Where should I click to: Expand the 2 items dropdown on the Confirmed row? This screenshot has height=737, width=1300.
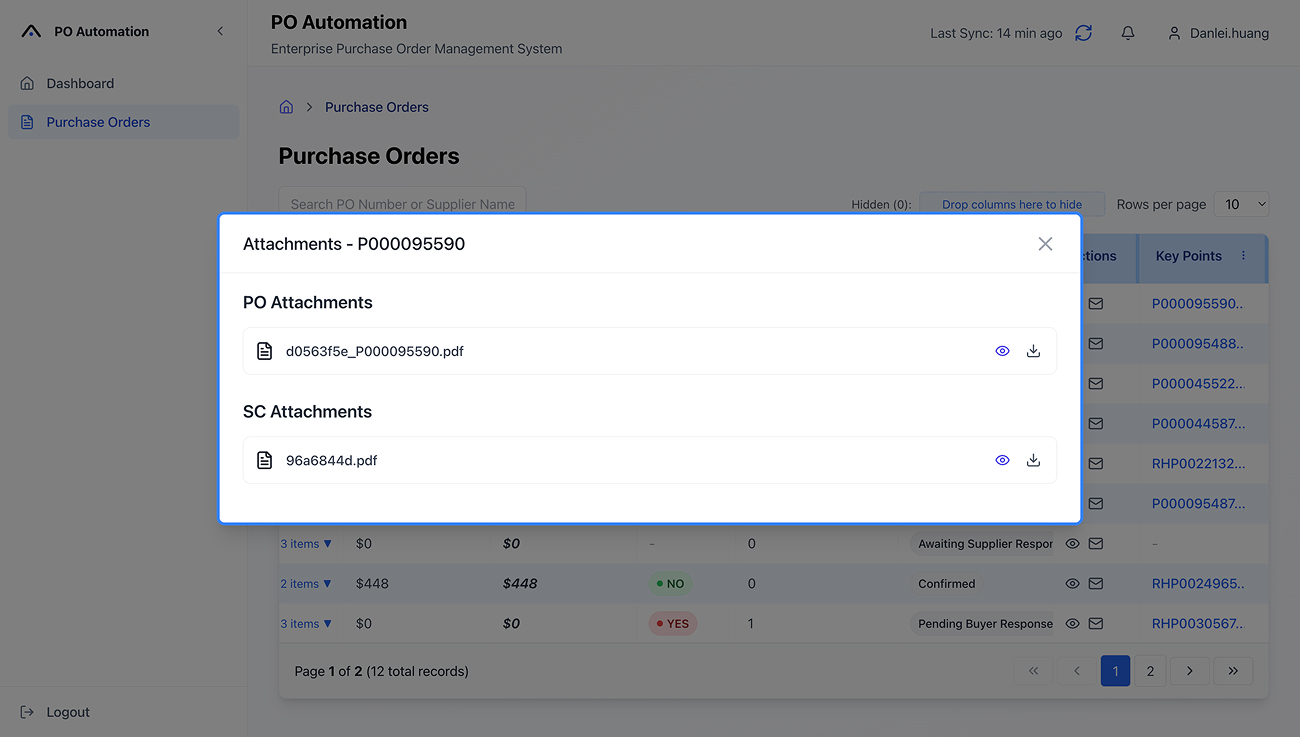(x=306, y=583)
